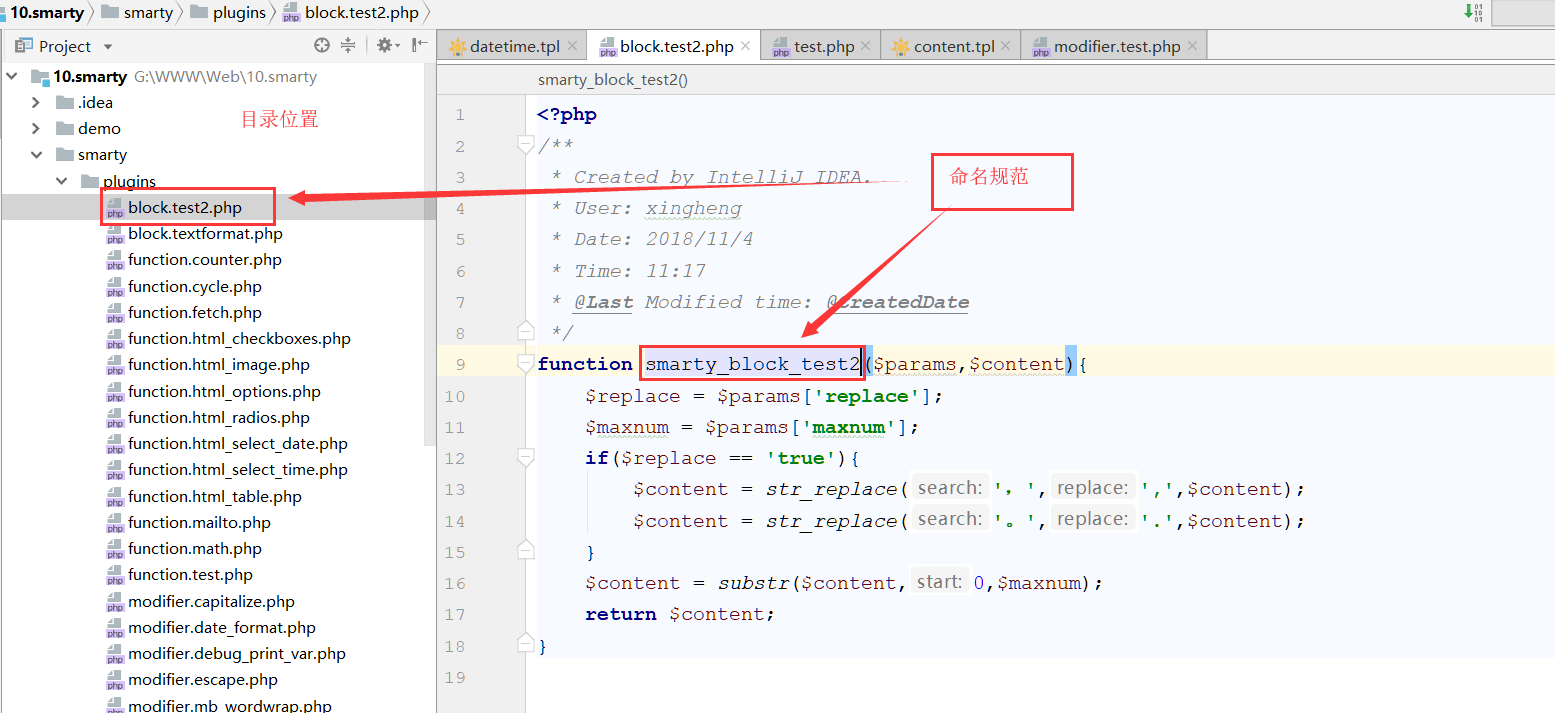
Task: Fold the doc comment at line 2
Action: tap(525, 146)
